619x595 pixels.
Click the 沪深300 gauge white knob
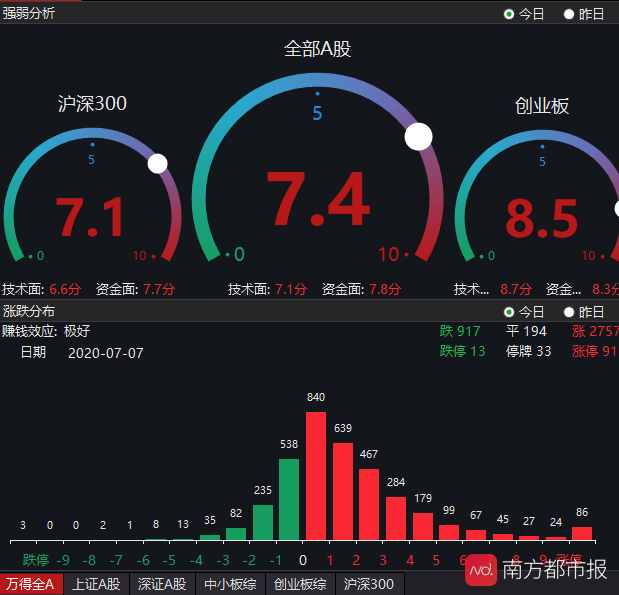click(x=158, y=163)
